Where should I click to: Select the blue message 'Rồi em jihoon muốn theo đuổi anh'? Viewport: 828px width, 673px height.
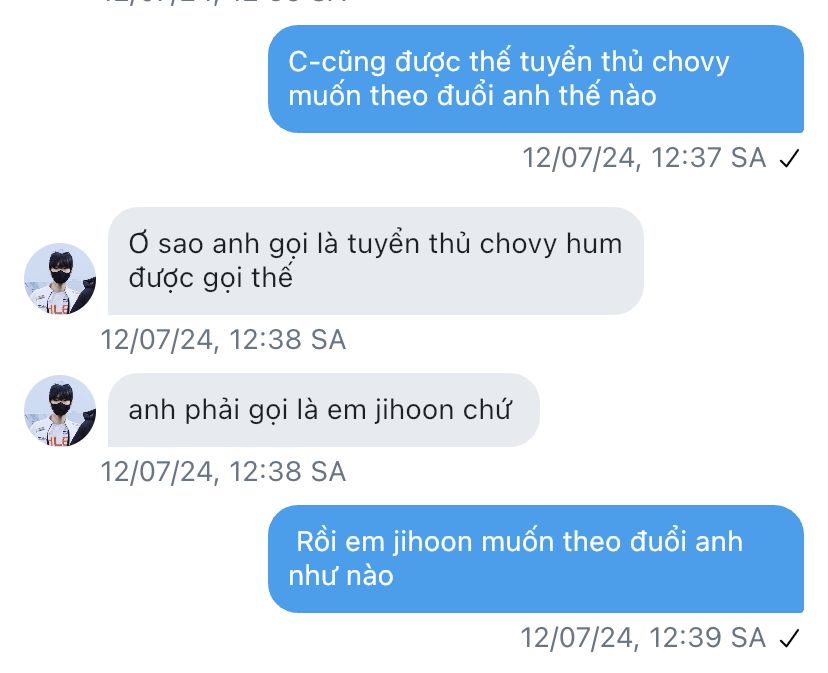tap(535, 559)
